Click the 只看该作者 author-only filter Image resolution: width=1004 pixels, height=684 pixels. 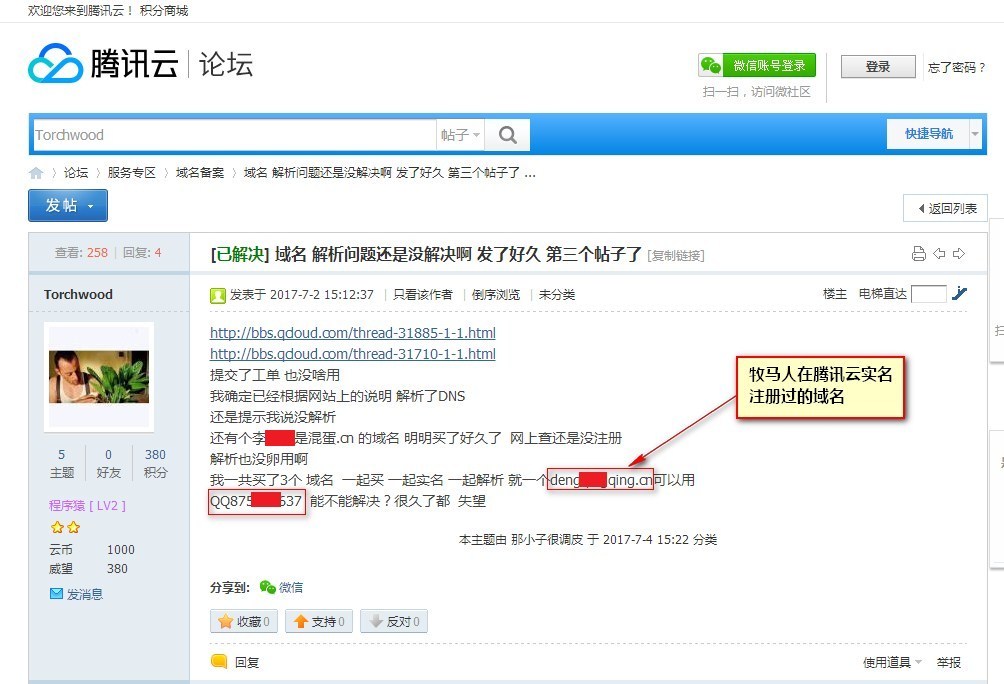[x=423, y=295]
